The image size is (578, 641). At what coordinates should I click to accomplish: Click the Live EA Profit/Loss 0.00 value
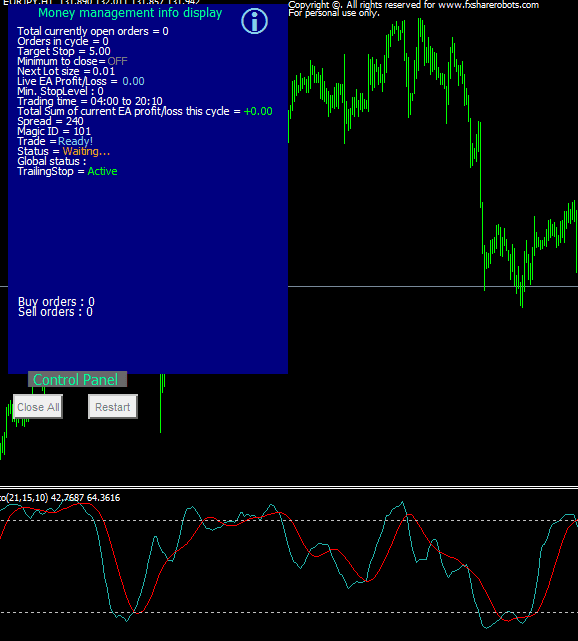133,81
